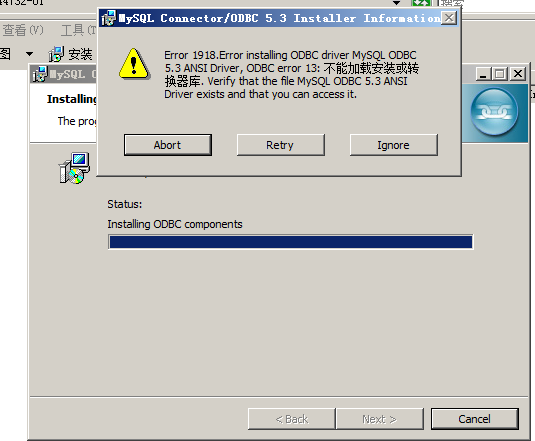
Task: Click setup window's title bar installer icon
Action: [x=40, y=75]
